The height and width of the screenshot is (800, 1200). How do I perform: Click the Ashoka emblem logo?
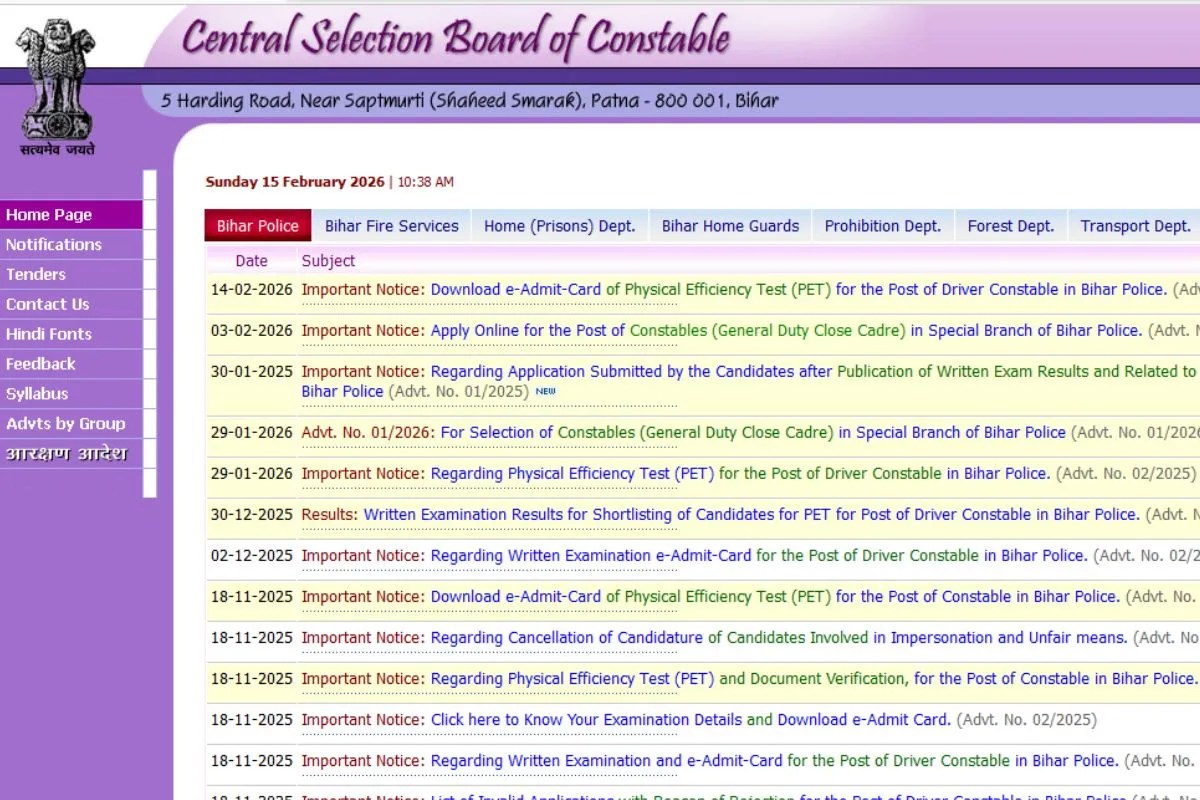click(x=57, y=85)
